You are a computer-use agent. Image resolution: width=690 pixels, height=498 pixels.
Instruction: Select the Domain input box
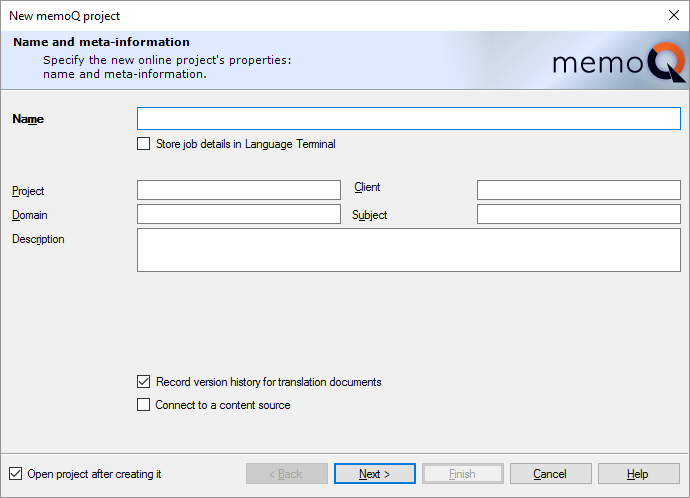point(239,214)
